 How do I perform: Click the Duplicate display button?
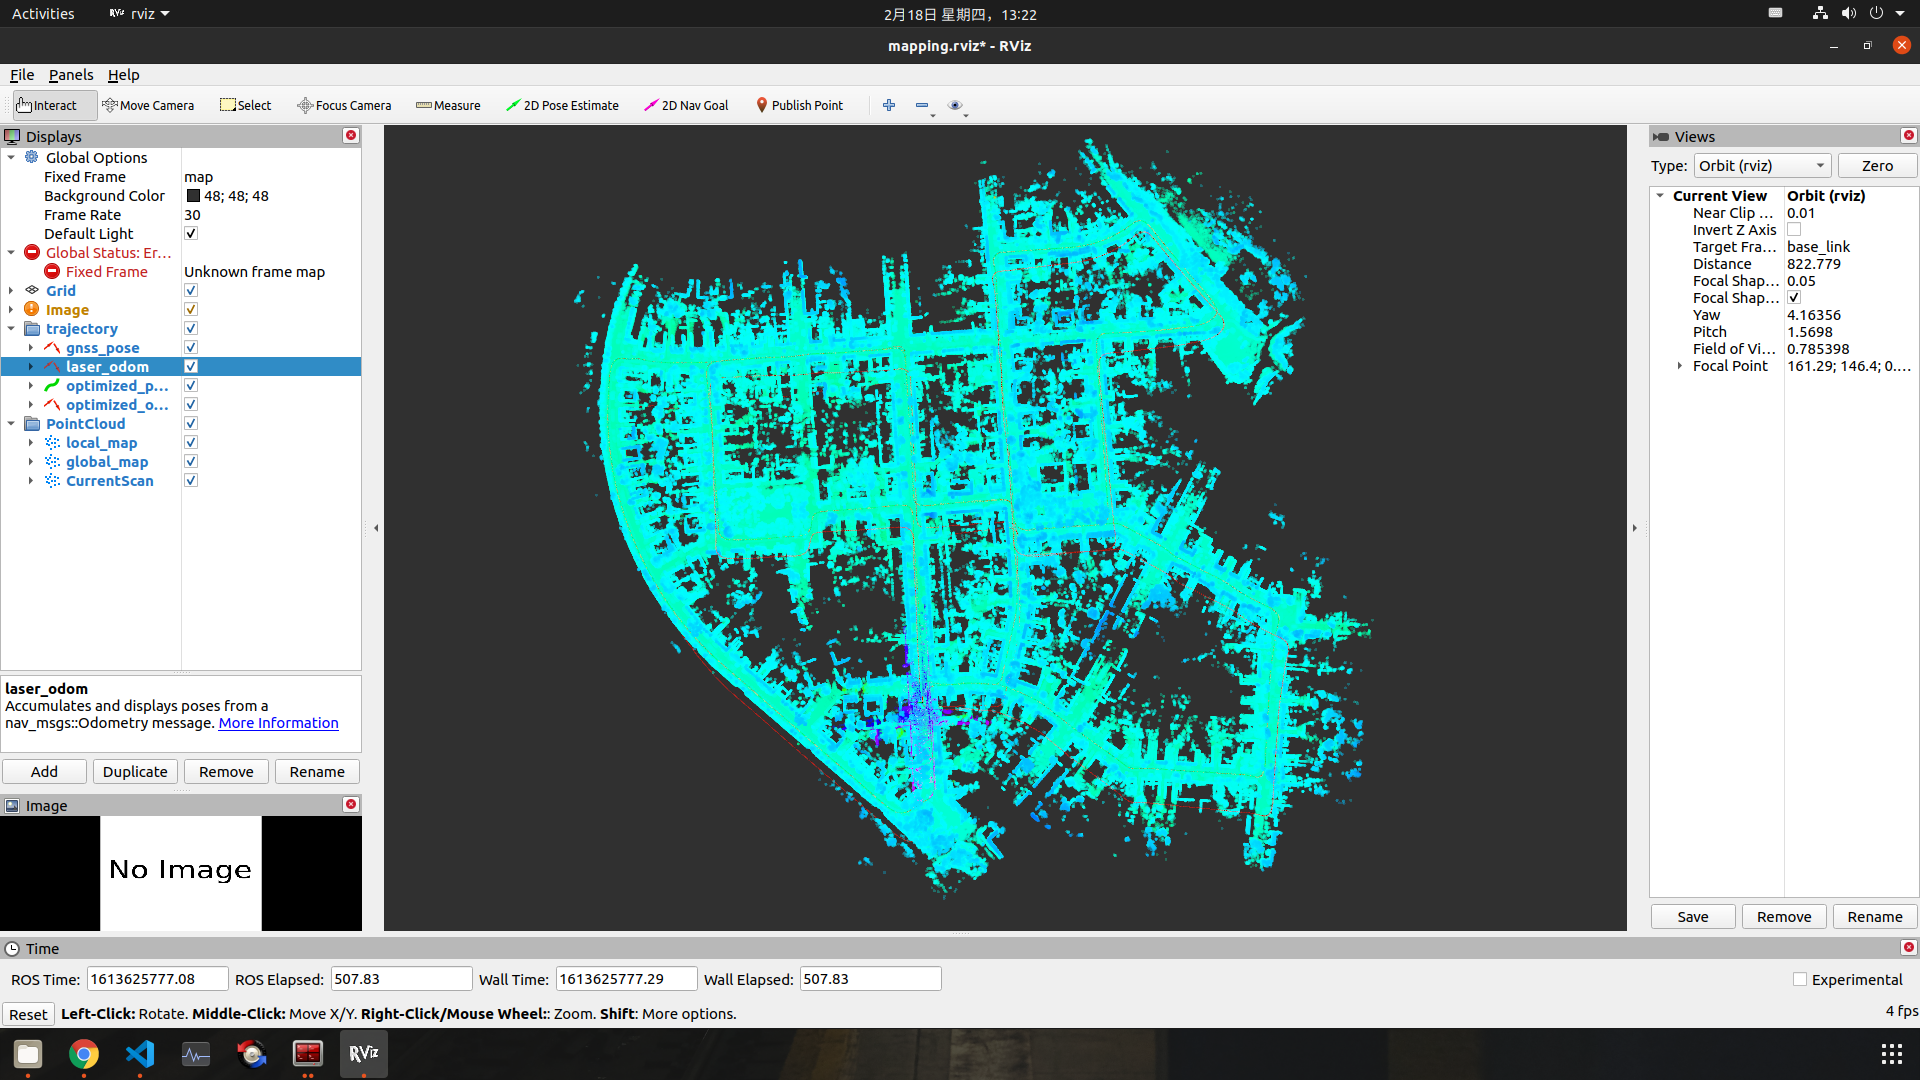point(135,772)
